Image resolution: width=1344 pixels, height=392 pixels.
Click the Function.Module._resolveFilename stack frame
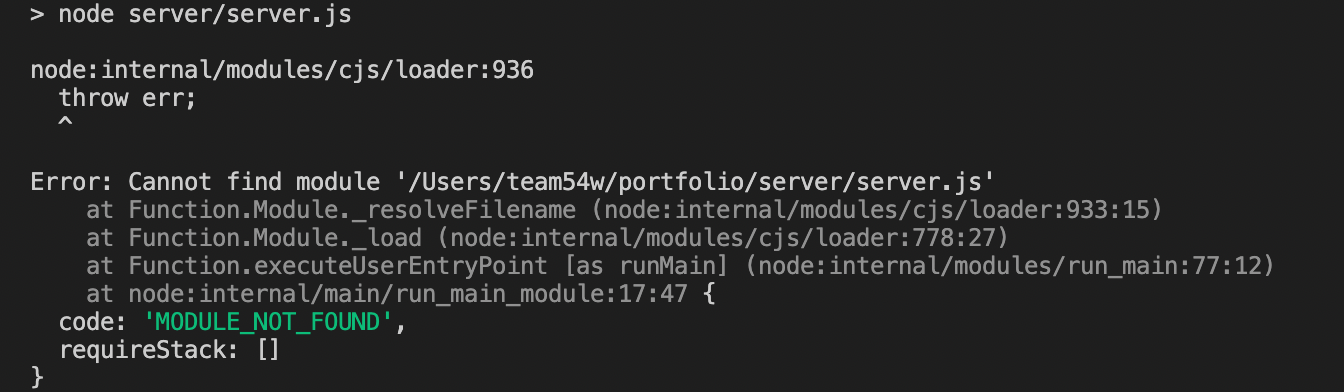point(352,210)
